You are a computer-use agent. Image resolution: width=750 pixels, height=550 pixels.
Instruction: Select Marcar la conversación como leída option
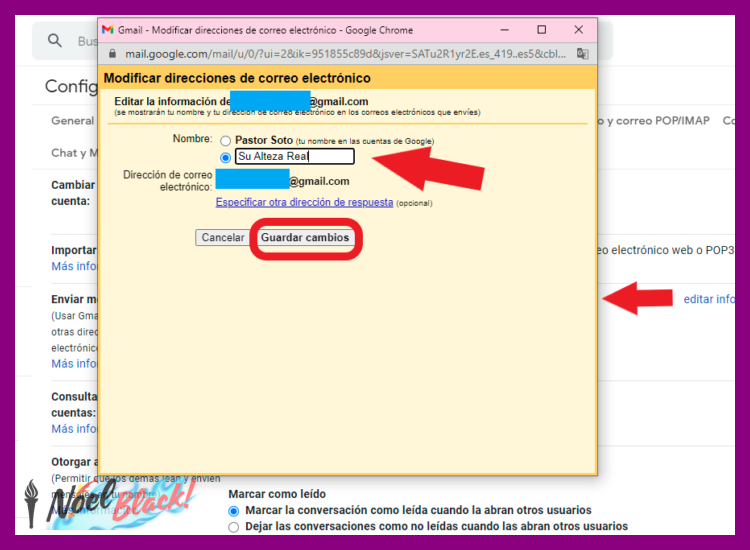tap(233, 511)
